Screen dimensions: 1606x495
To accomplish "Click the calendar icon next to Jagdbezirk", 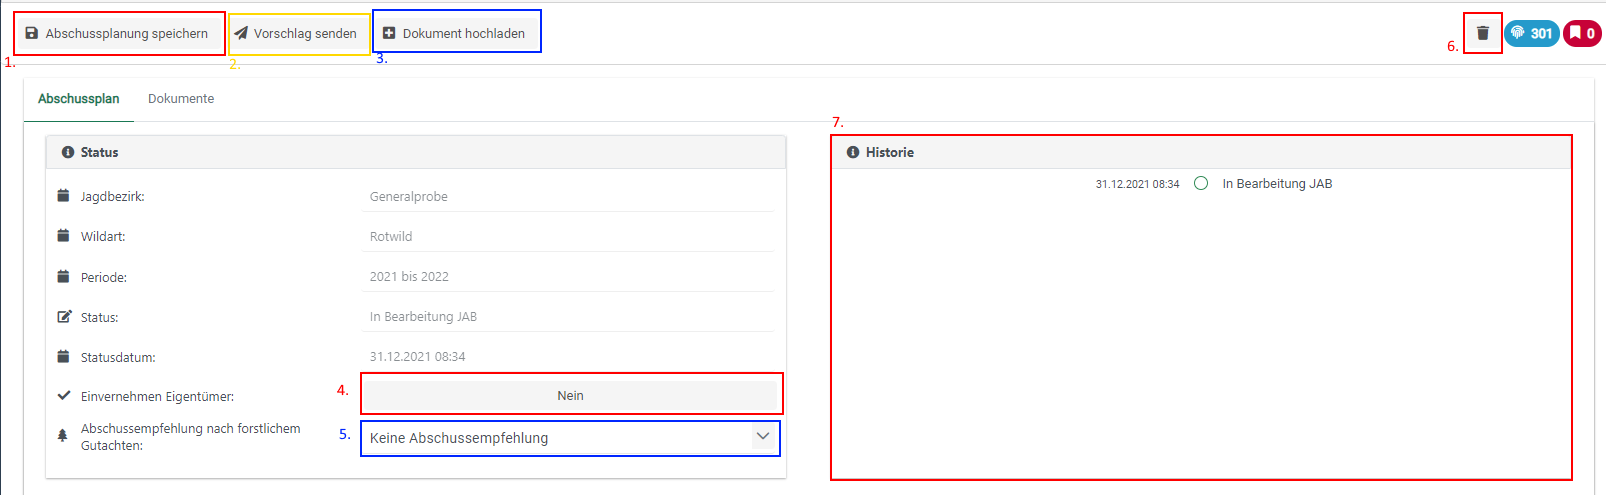I will point(64,196).
